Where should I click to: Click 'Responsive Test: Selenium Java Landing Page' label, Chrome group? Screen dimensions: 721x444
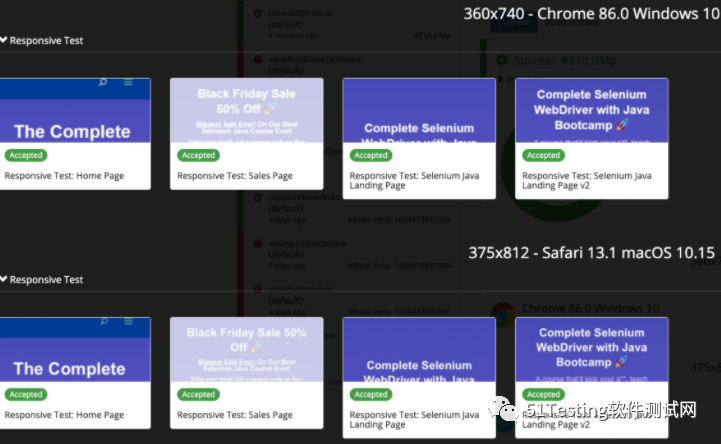[414, 181]
